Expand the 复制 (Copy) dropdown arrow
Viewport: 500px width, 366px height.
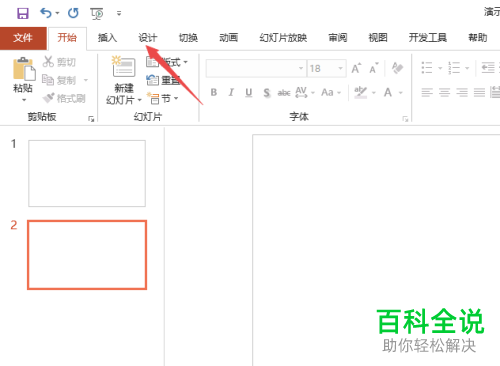tap(86, 80)
